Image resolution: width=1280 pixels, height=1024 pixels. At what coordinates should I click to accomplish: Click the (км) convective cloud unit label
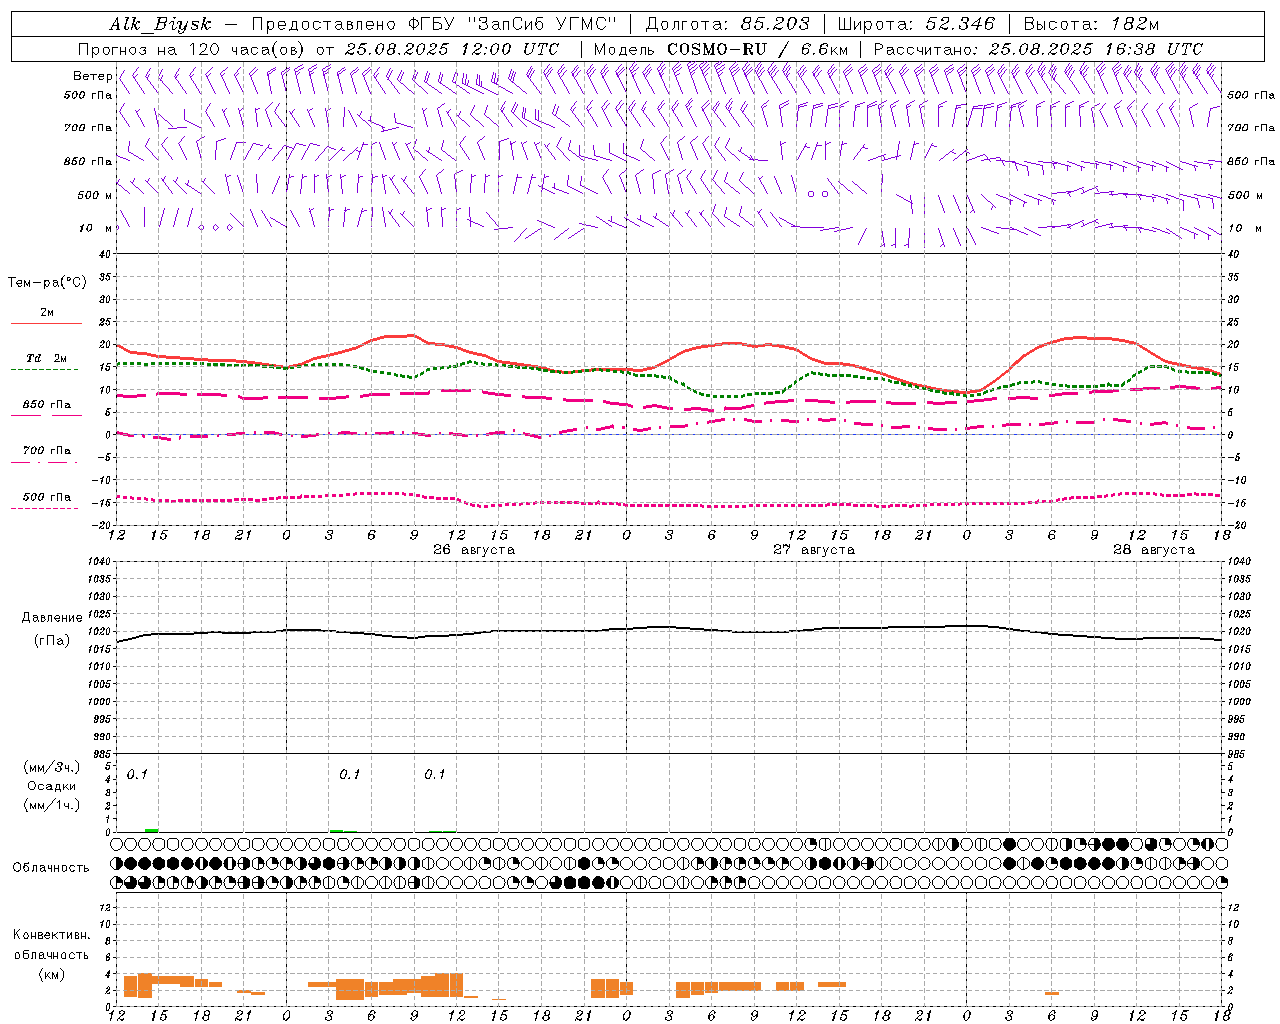[x=51, y=974]
